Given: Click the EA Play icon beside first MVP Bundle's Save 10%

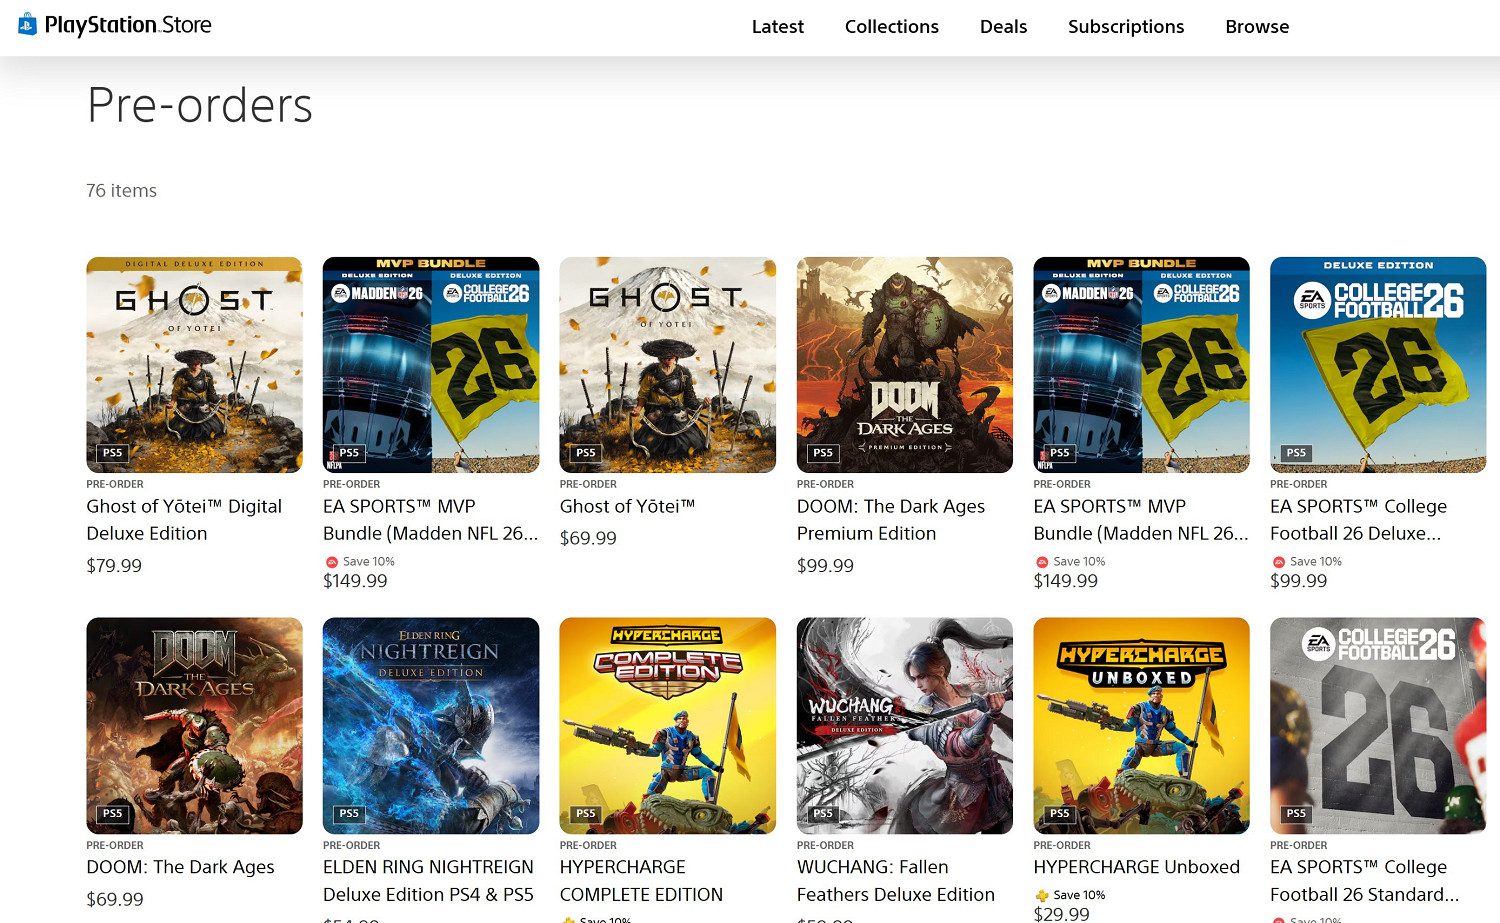Looking at the screenshot, I should pos(332,562).
